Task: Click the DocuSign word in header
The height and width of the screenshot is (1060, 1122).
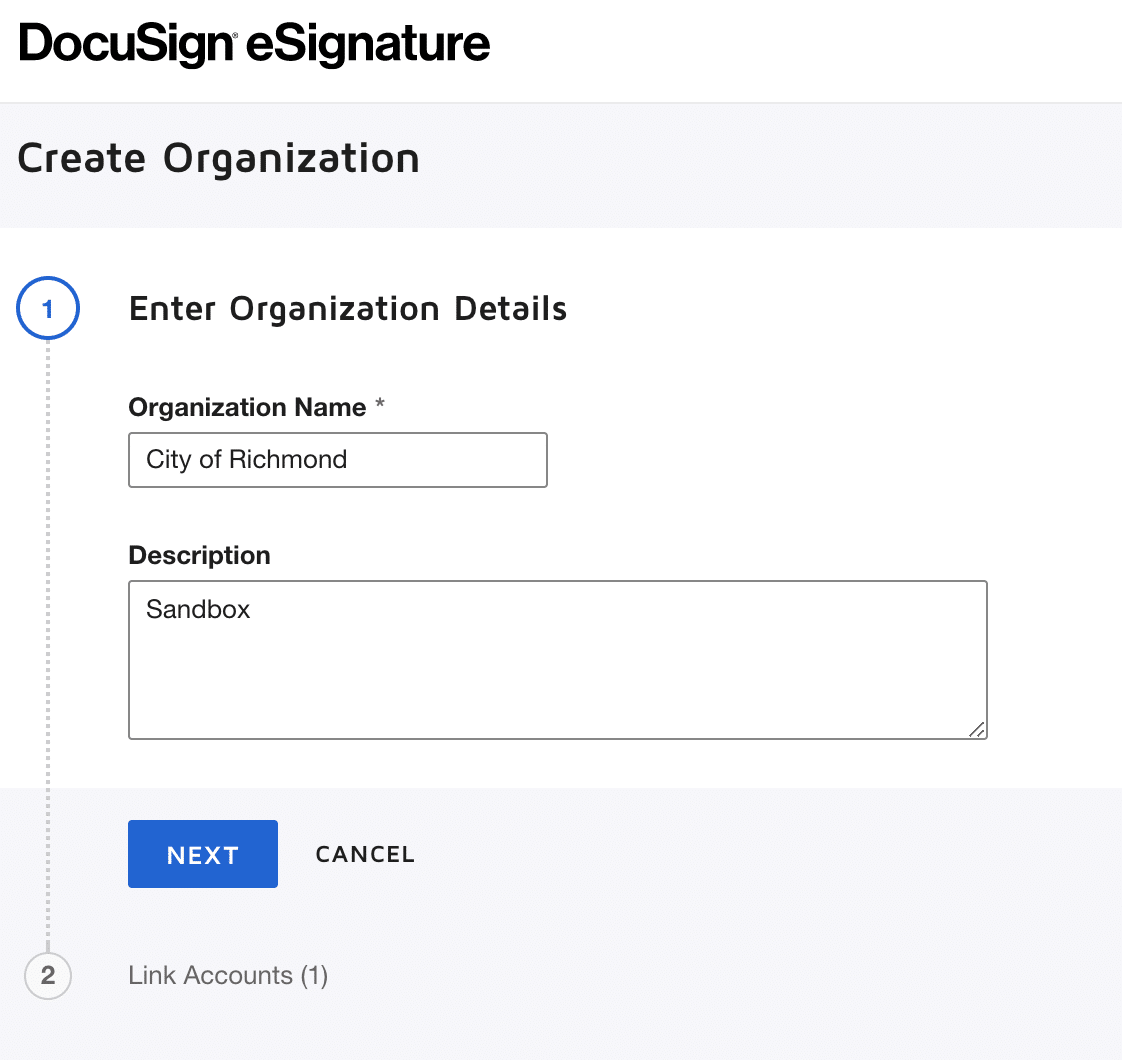Action: (x=126, y=45)
